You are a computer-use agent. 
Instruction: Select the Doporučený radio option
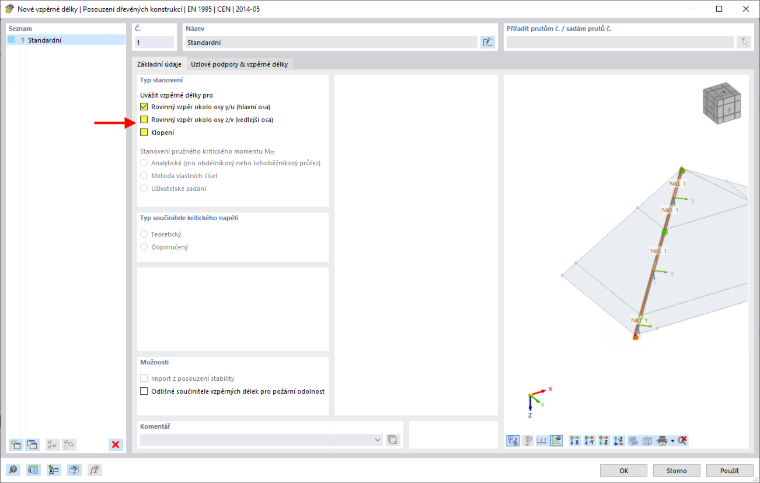[x=144, y=247]
